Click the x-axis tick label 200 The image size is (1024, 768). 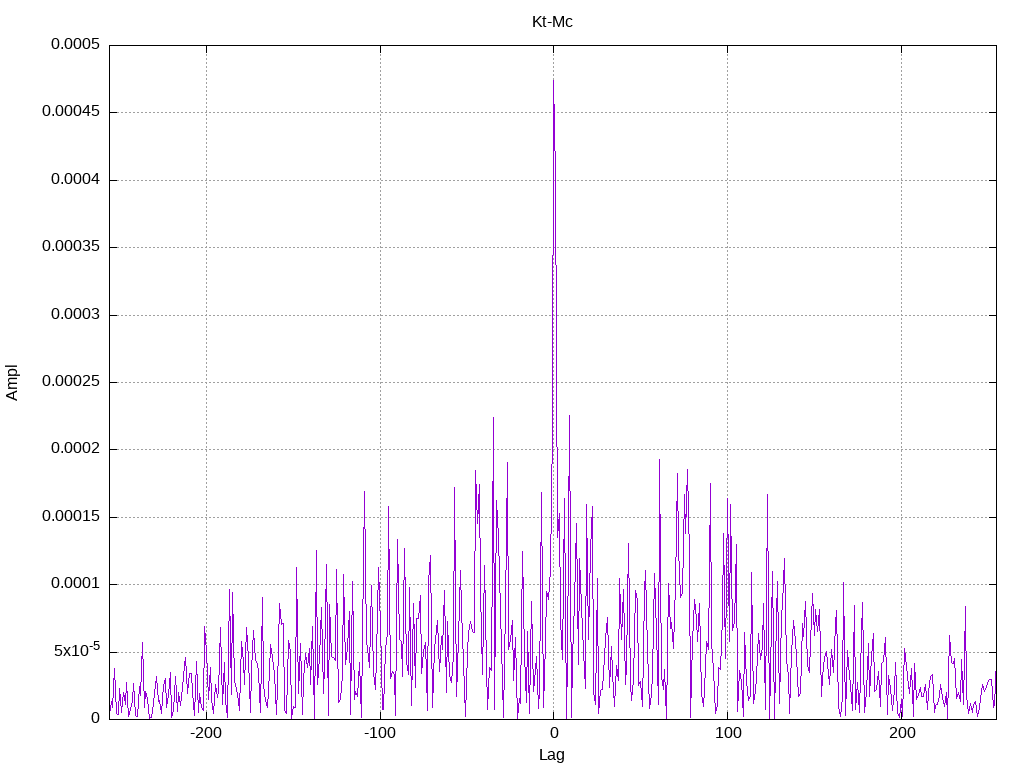[902, 733]
